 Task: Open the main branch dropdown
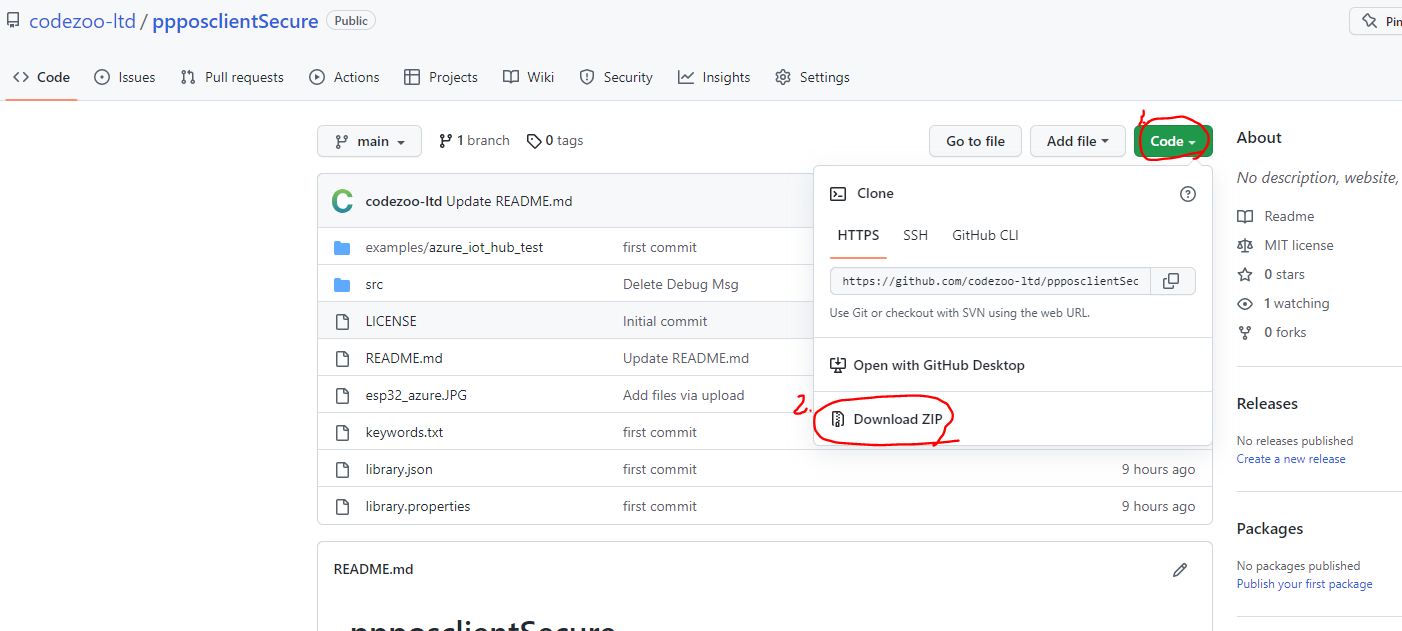[x=369, y=141]
